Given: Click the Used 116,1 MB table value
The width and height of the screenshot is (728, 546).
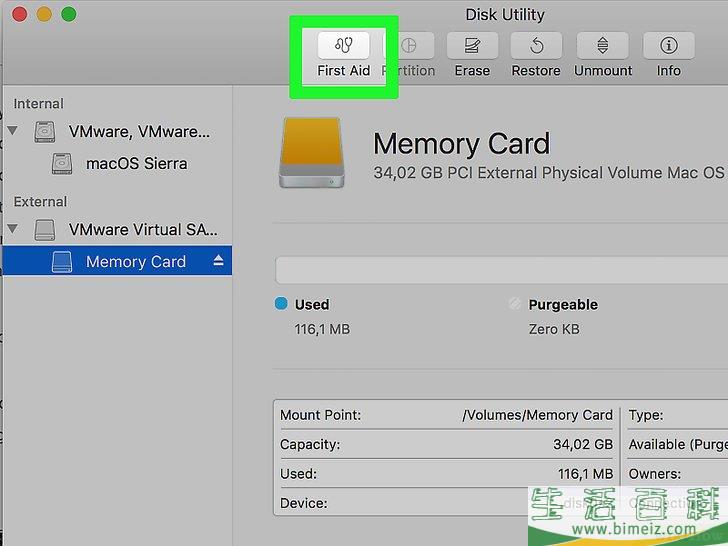Looking at the screenshot, I should [x=585, y=474].
